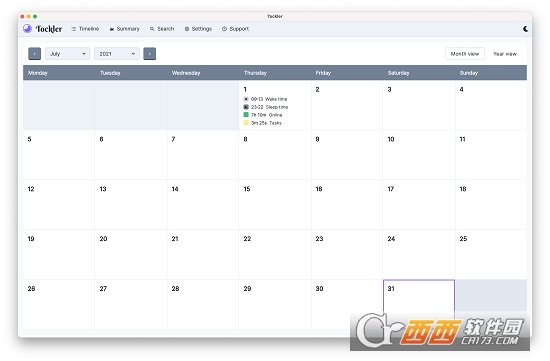
Task: Click the sleep time moon icon
Action: coord(246,107)
